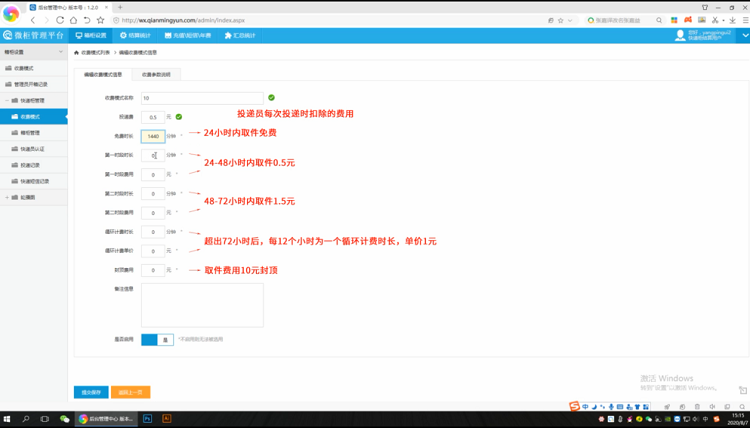
Task: Click the scissors screenshot tool icon
Action: tap(715, 20)
